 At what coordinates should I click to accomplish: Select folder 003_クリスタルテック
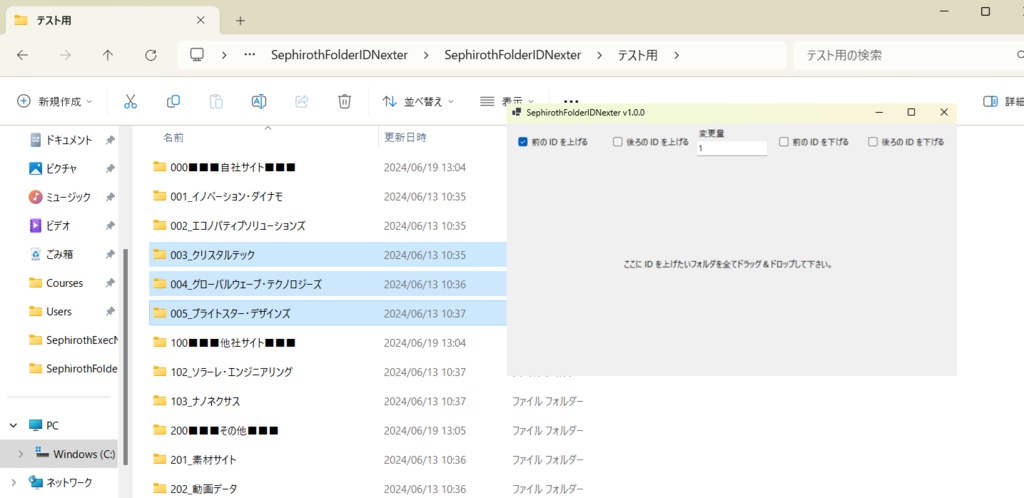pyautogui.click(x=328, y=255)
